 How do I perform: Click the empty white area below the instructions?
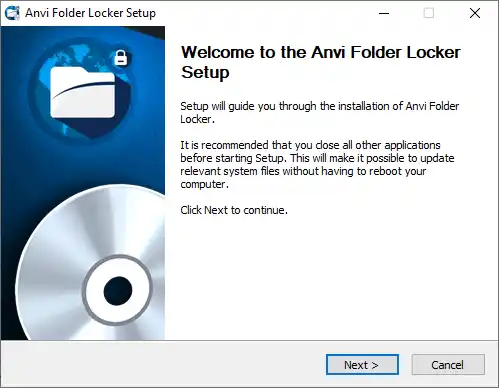click(x=330, y=277)
